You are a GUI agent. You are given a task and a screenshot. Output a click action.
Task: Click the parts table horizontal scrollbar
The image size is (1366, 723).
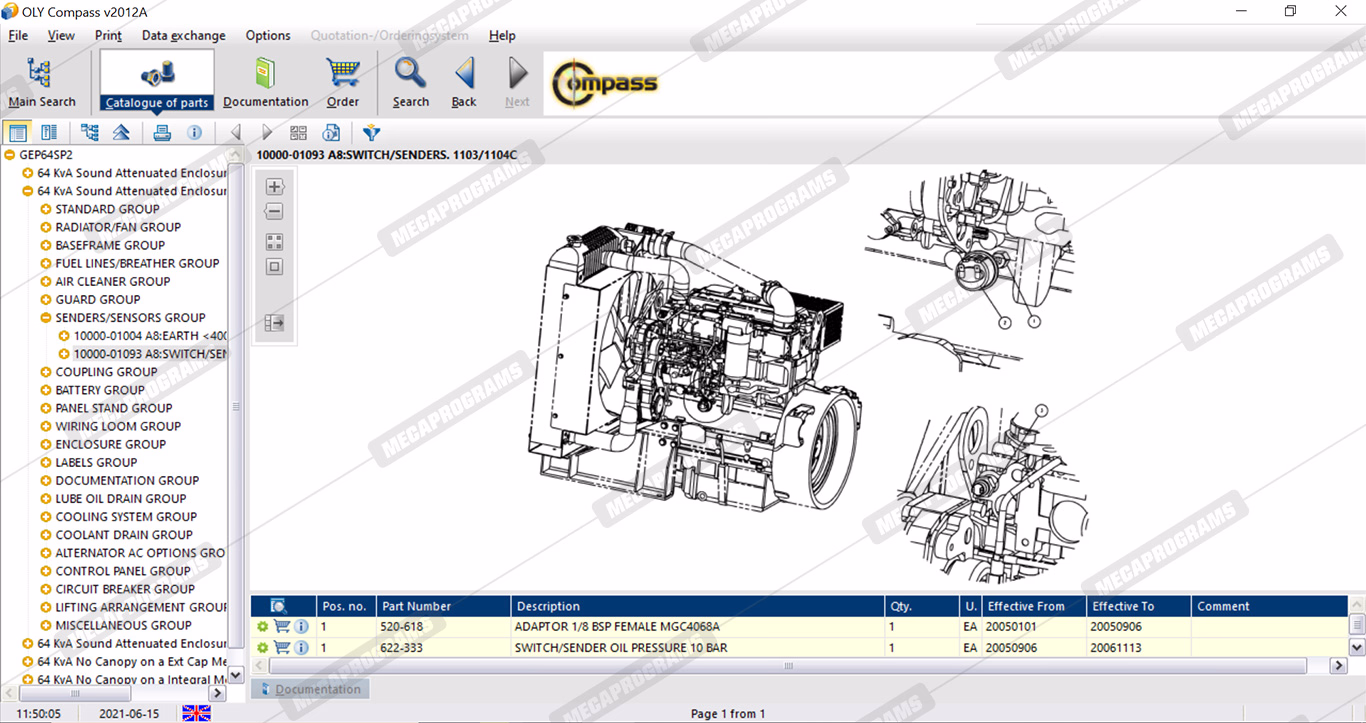click(788, 666)
